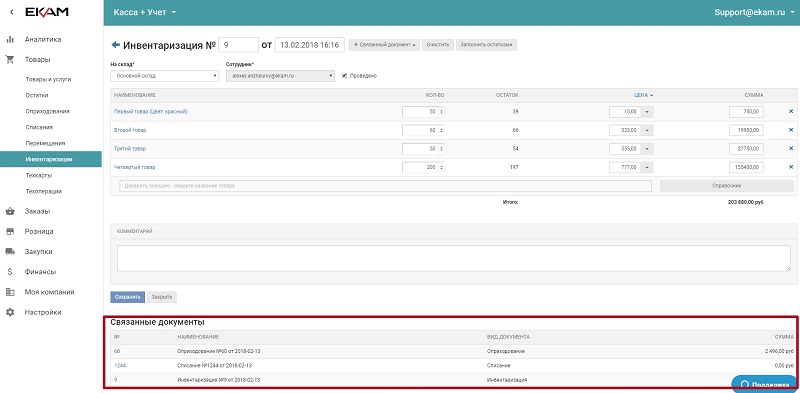The width and height of the screenshot is (800, 393).
Task: Click the Аналитика bar chart icon
Action: pos(10,39)
